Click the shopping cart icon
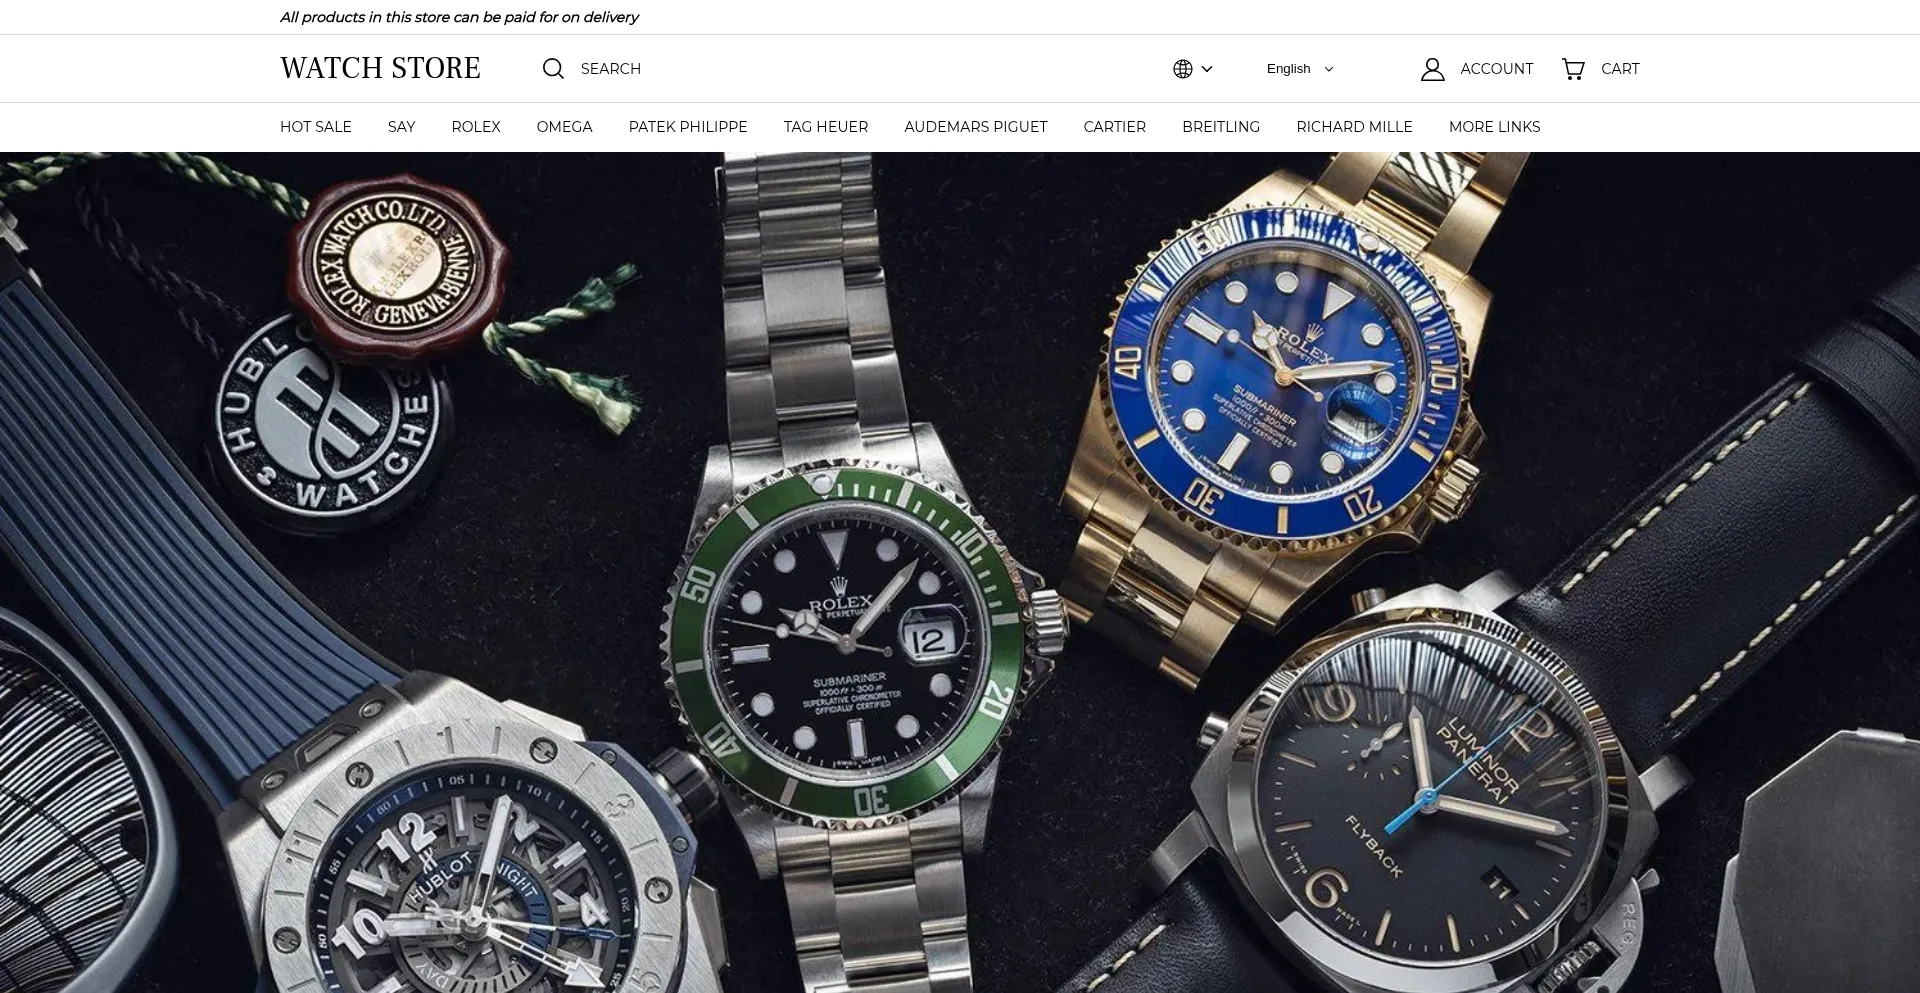 (1573, 69)
